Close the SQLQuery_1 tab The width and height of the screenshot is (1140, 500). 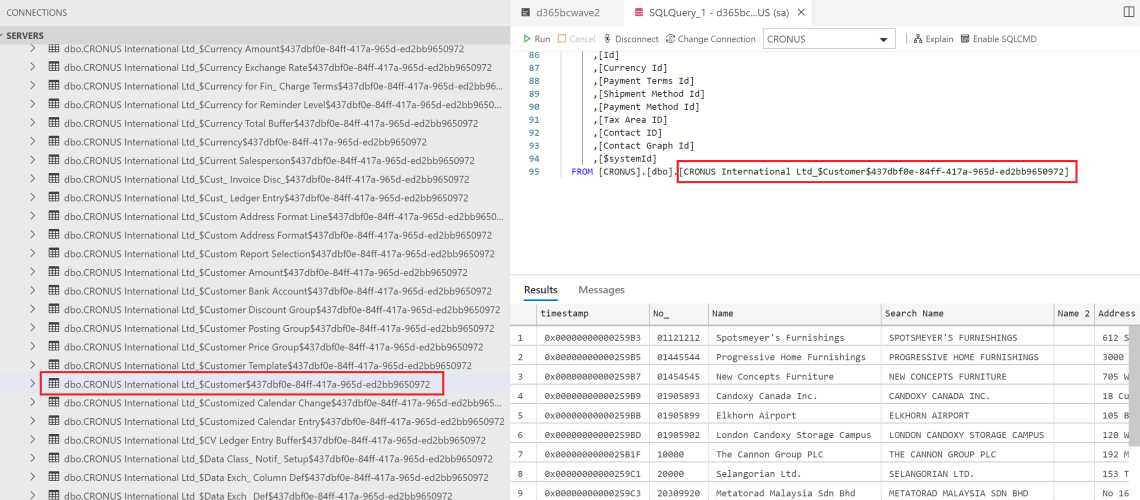800,12
